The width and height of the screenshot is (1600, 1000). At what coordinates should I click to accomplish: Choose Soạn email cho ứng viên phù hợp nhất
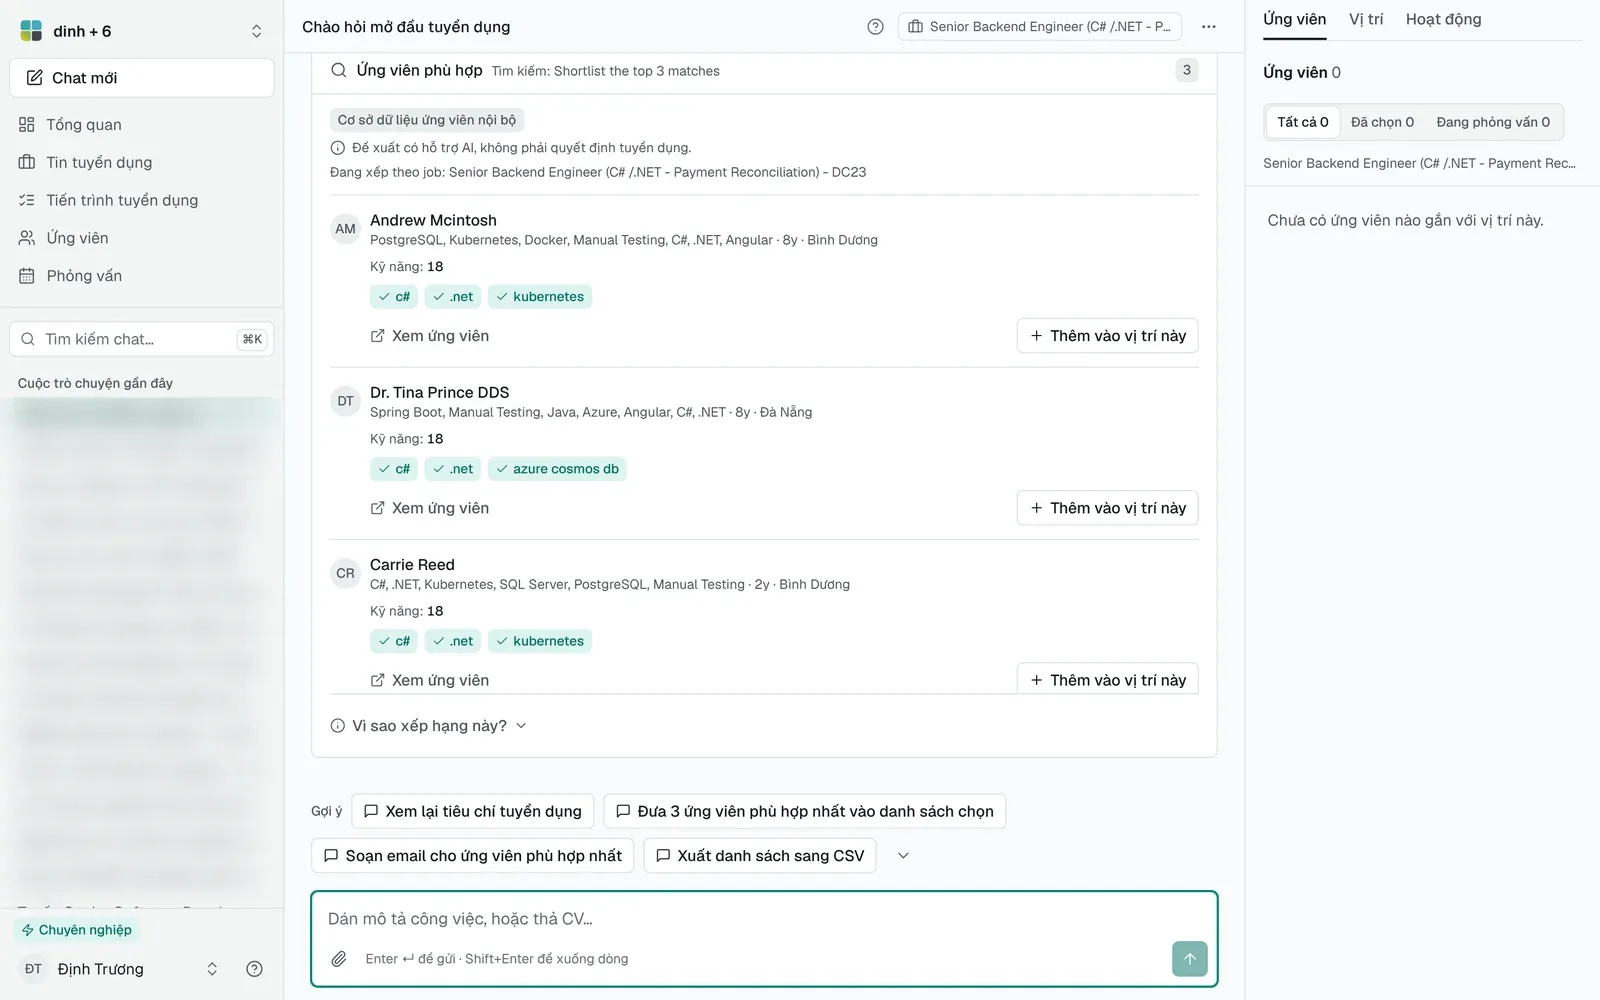coord(473,856)
